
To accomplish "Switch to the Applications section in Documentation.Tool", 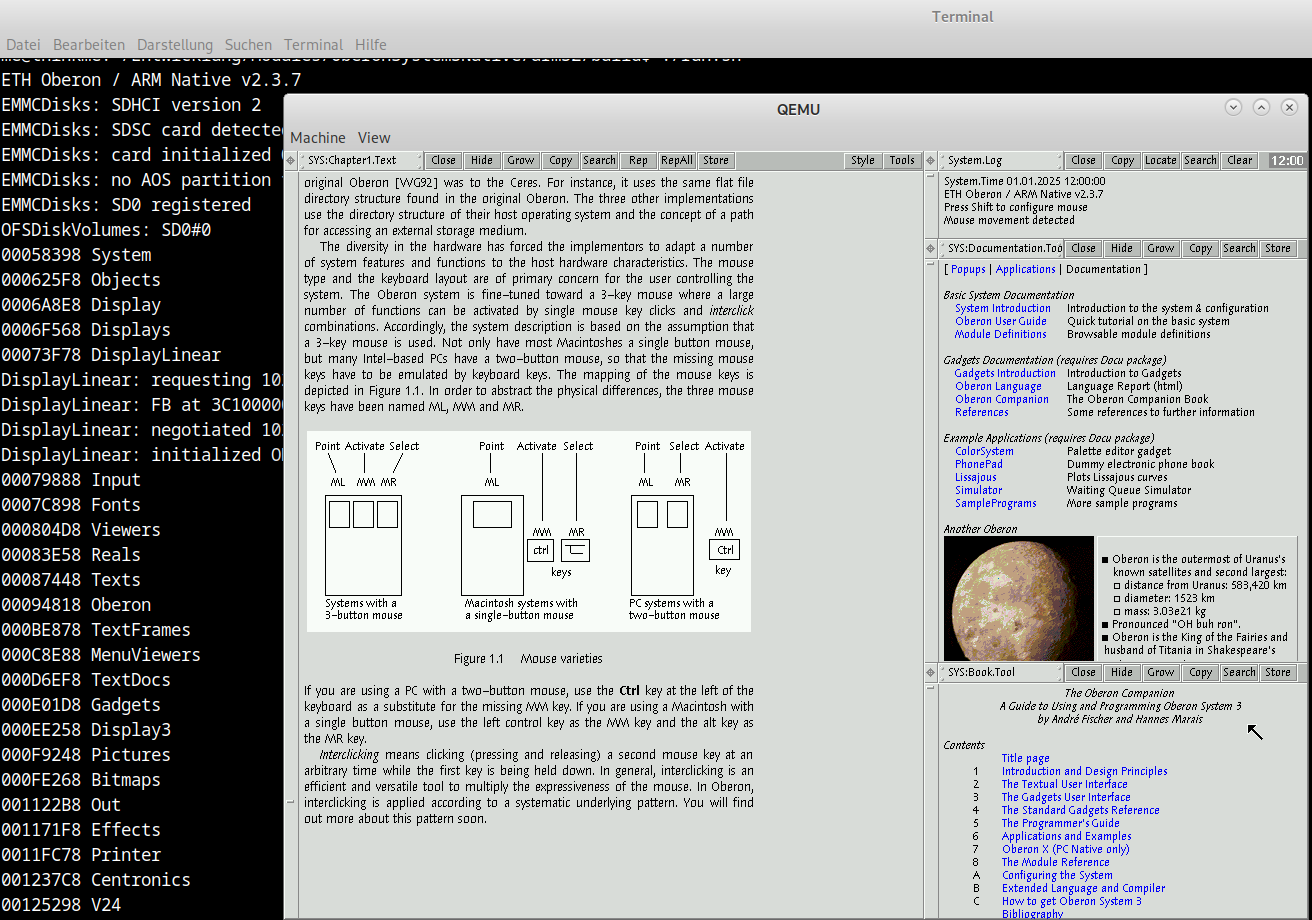I will point(1025,268).
